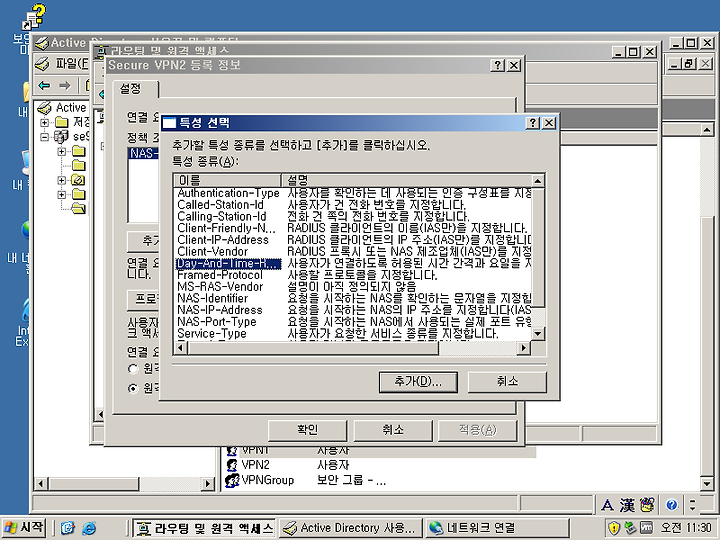Close the 특성 선택 dialog
The height and width of the screenshot is (540, 720).
coord(549,123)
